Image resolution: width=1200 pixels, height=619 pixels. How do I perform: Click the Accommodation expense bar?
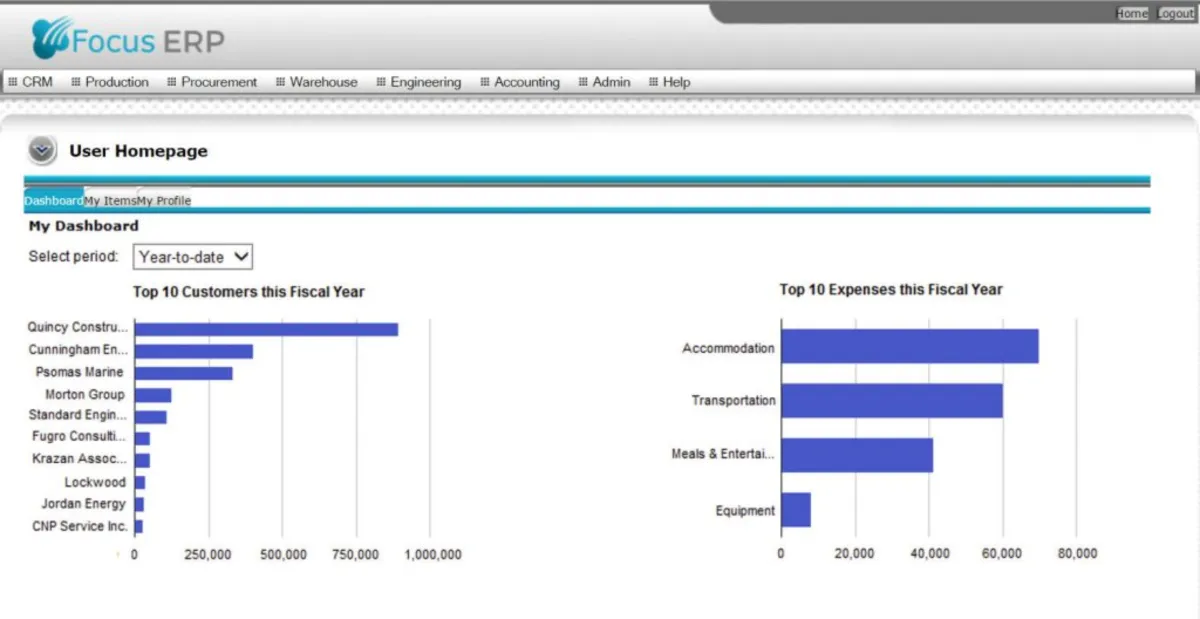pyautogui.click(x=910, y=346)
